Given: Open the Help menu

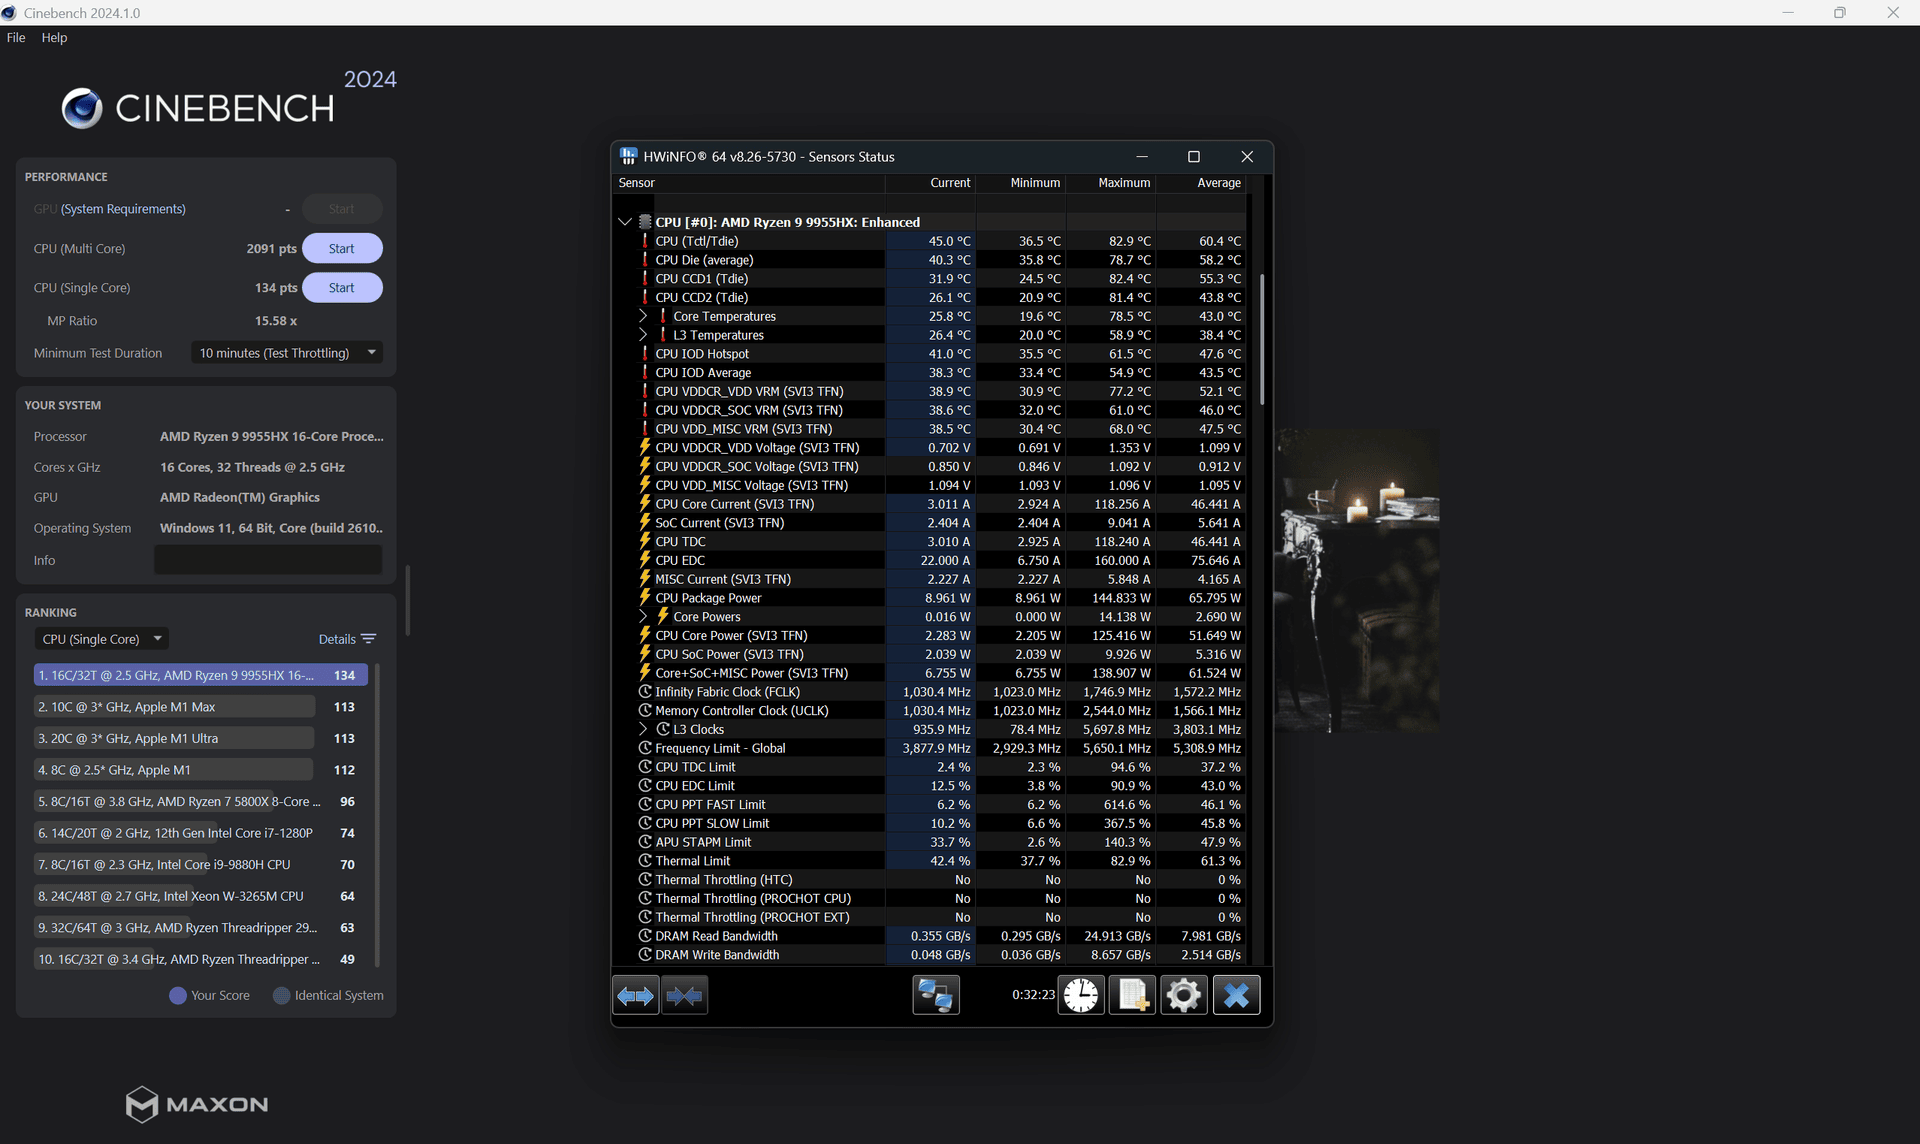Looking at the screenshot, I should [x=54, y=37].
